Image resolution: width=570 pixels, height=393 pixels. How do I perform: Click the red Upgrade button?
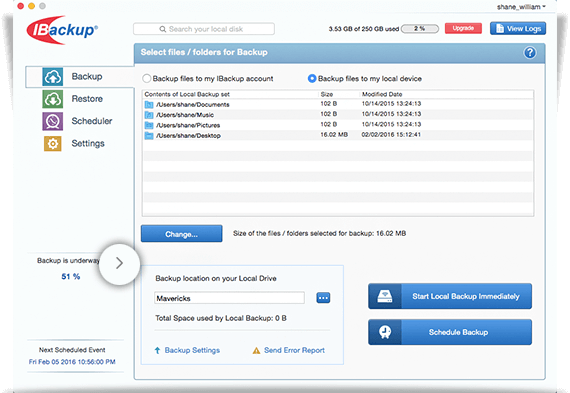[x=463, y=28]
